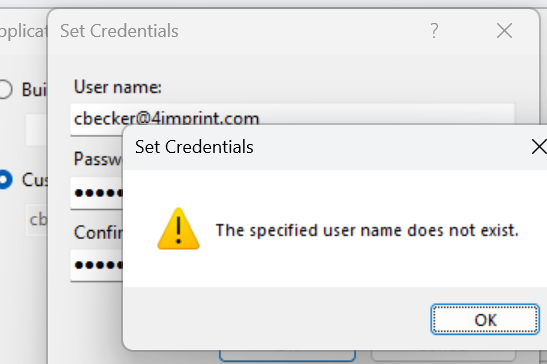
Task: Open help for Set Credentials dialog
Action: coord(434,31)
